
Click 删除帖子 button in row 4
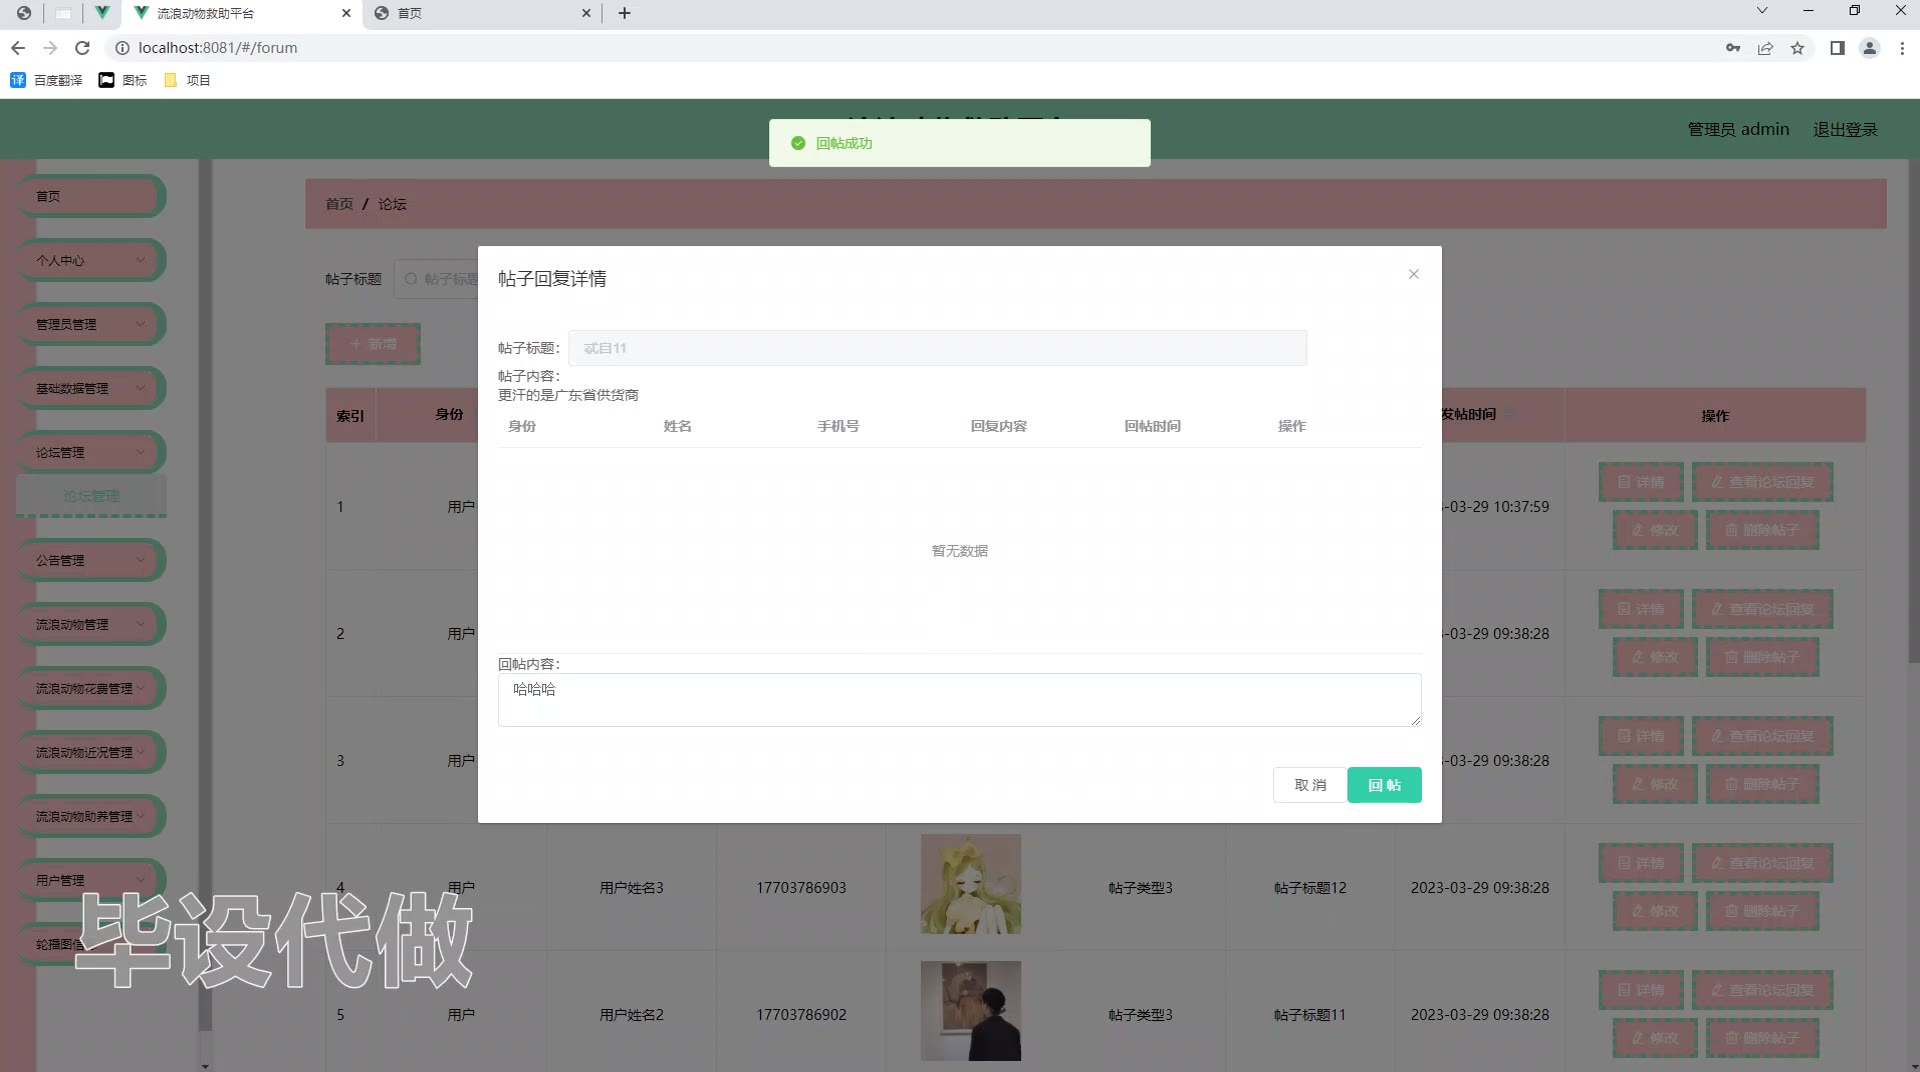tap(1762, 911)
